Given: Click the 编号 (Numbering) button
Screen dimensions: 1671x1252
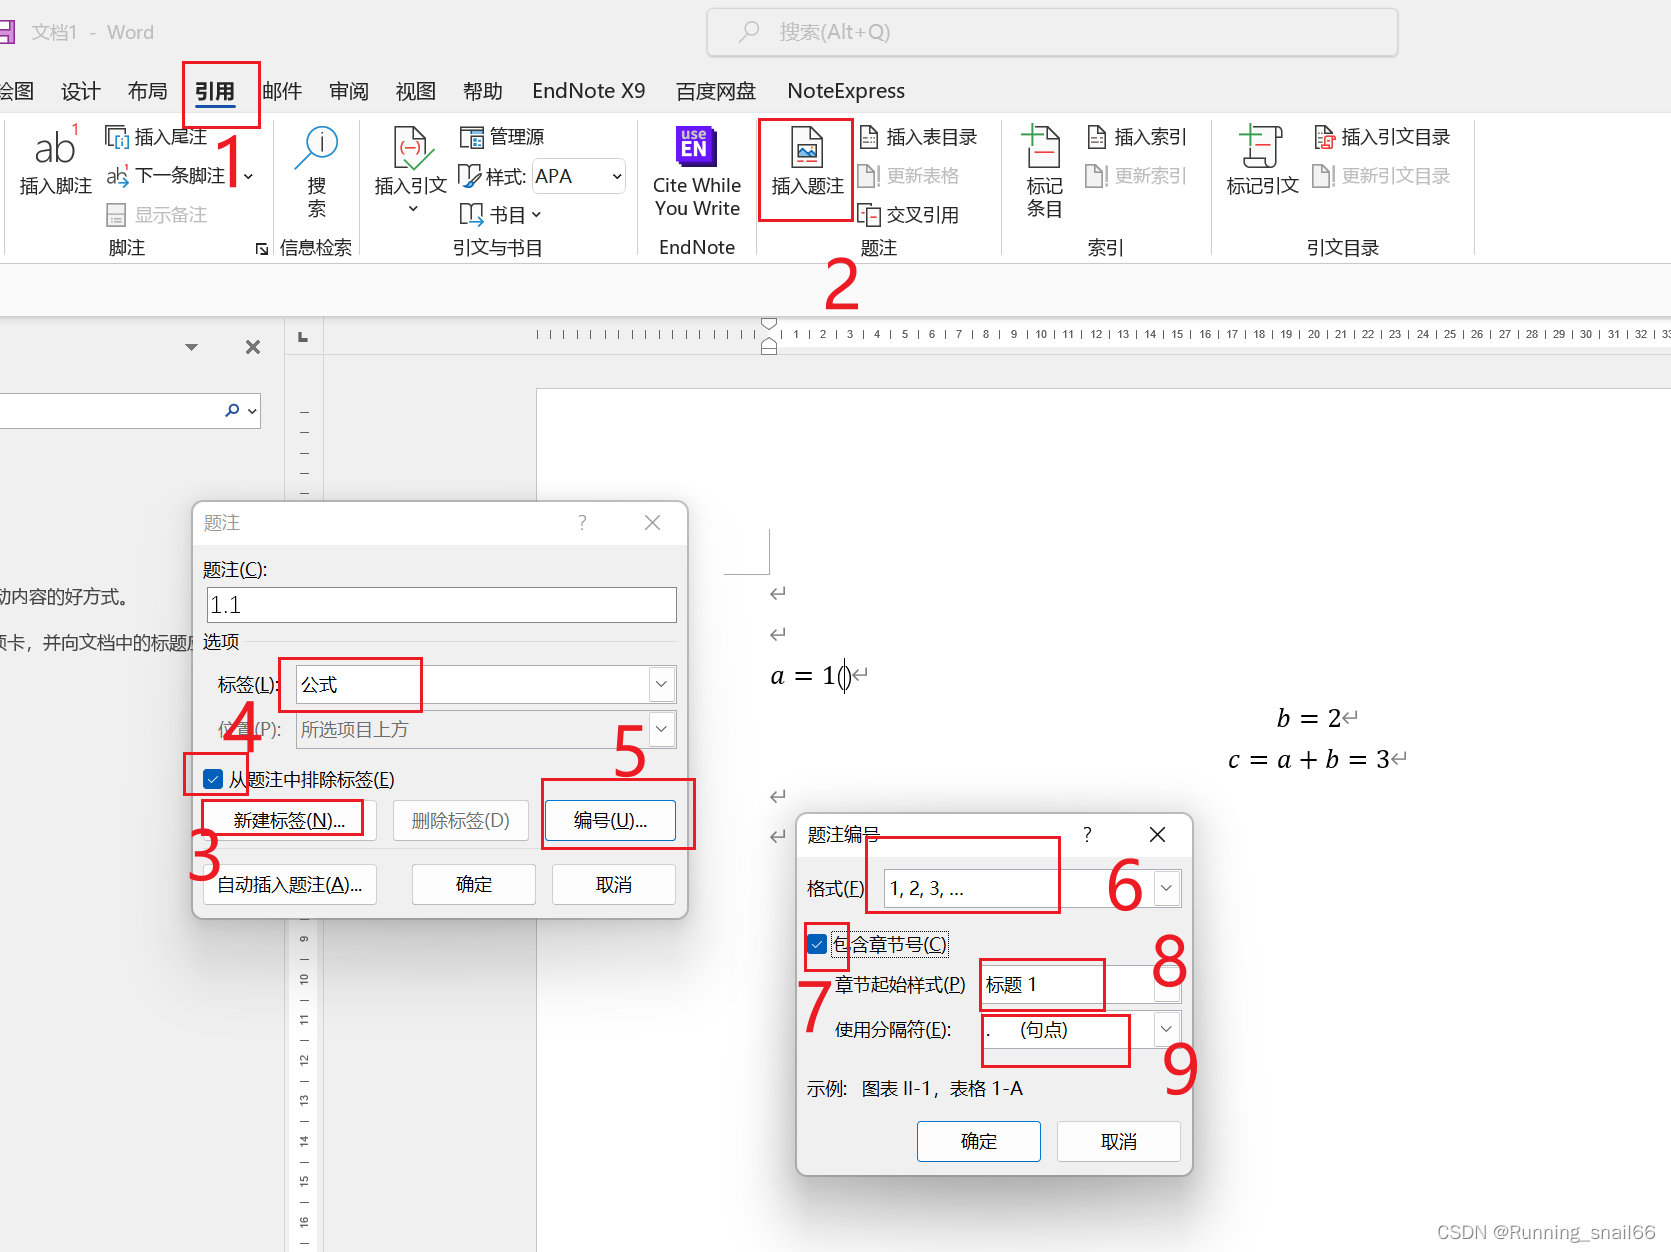Looking at the screenshot, I should pyautogui.click(x=610, y=821).
